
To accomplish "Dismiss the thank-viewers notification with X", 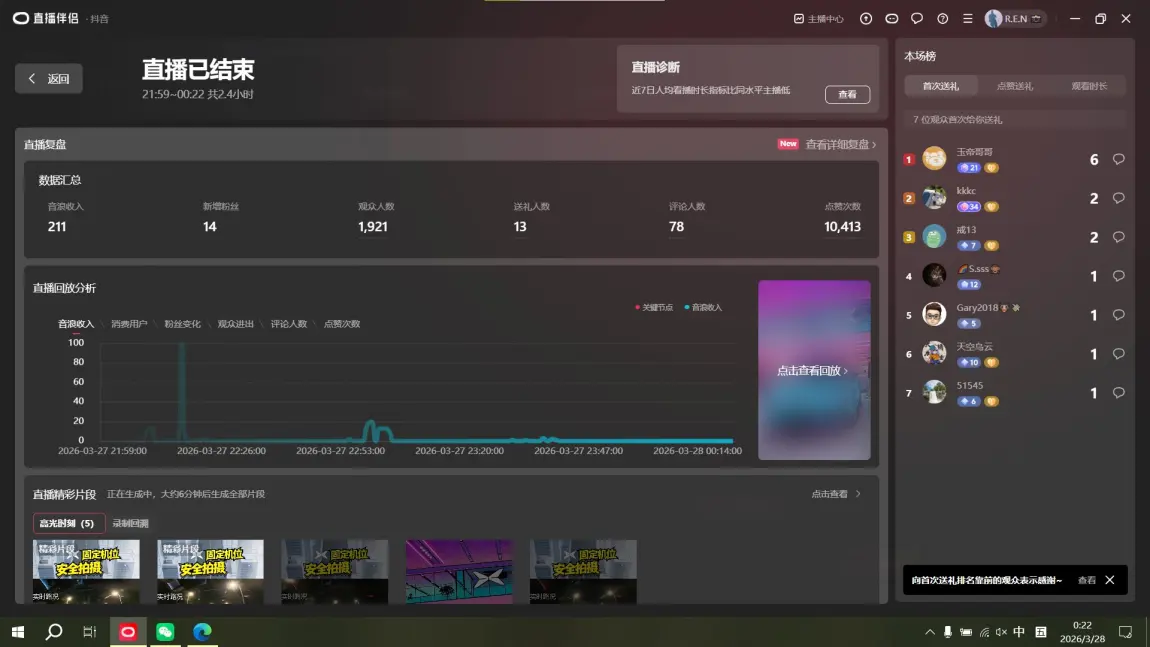I will (x=1109, y=580).
